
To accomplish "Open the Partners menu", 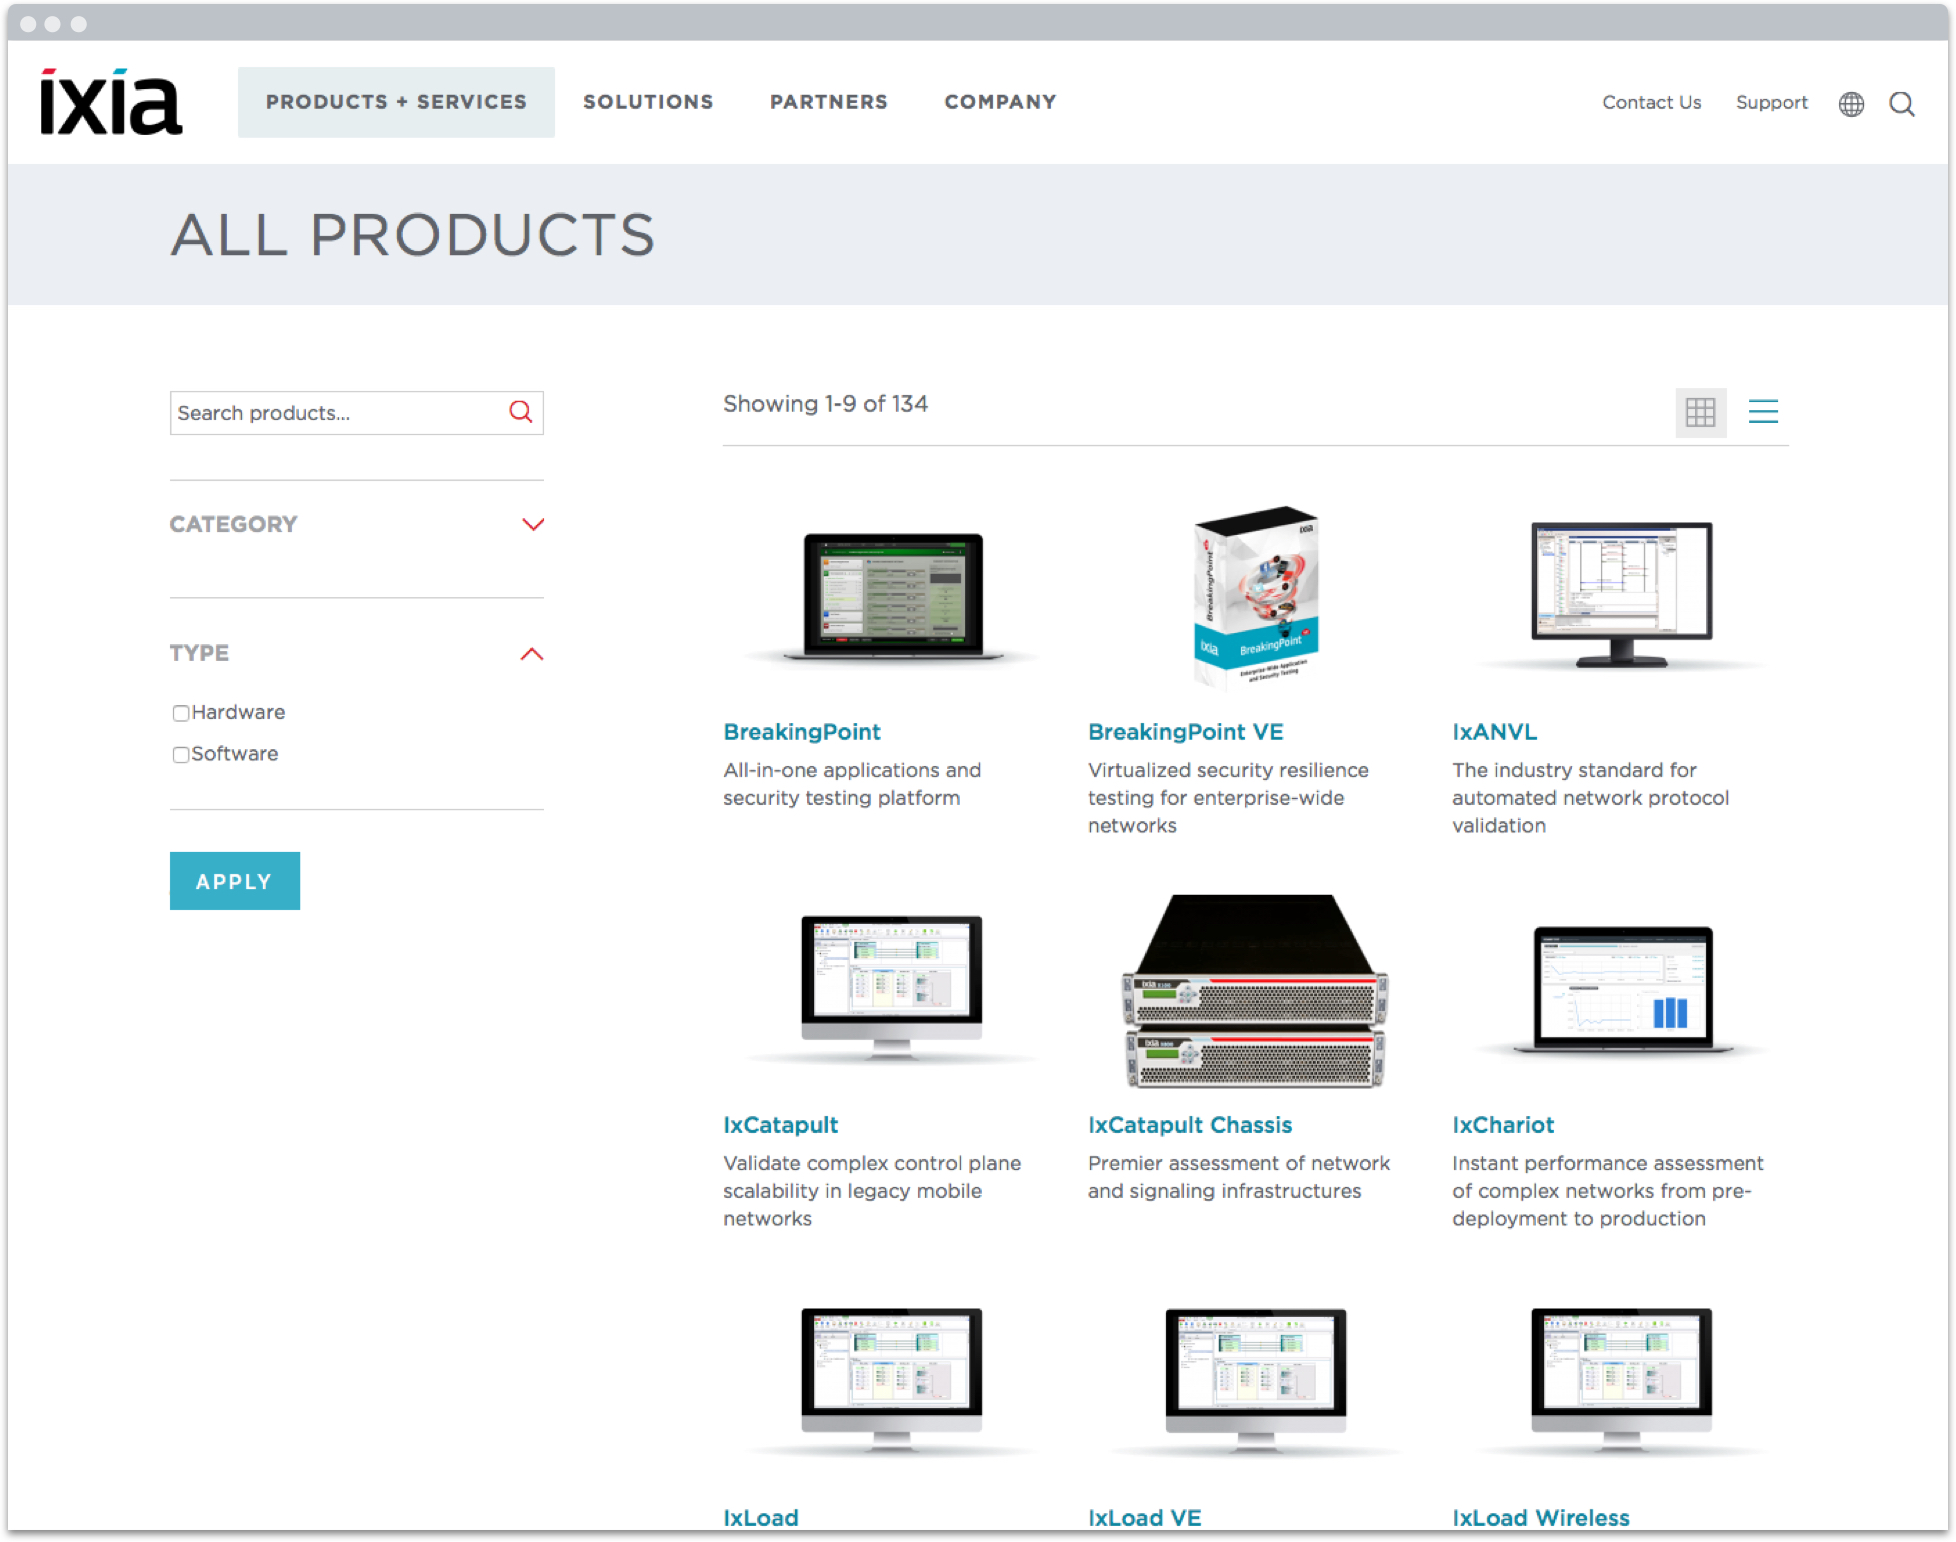I will pos(829,102).
